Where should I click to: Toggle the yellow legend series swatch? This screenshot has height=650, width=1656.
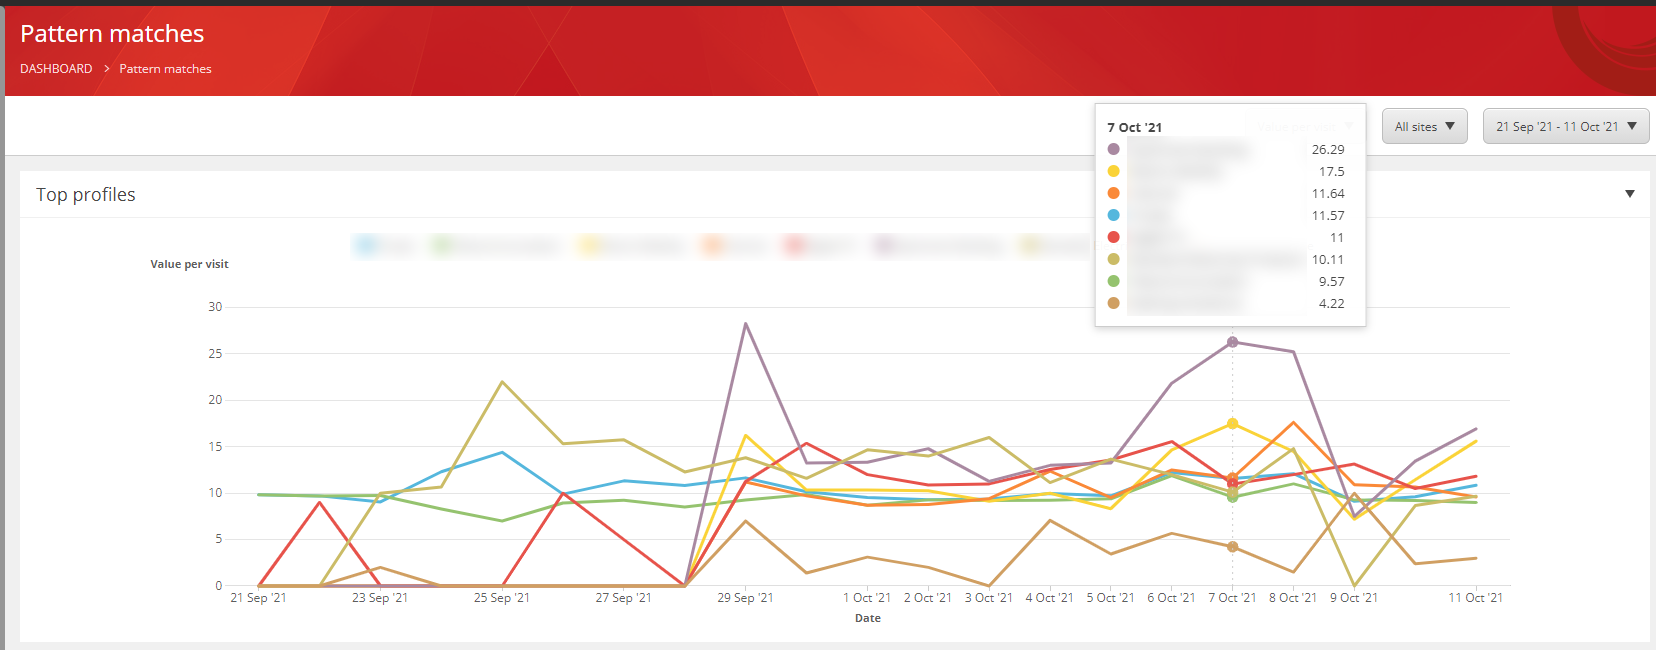pos(590,245)
